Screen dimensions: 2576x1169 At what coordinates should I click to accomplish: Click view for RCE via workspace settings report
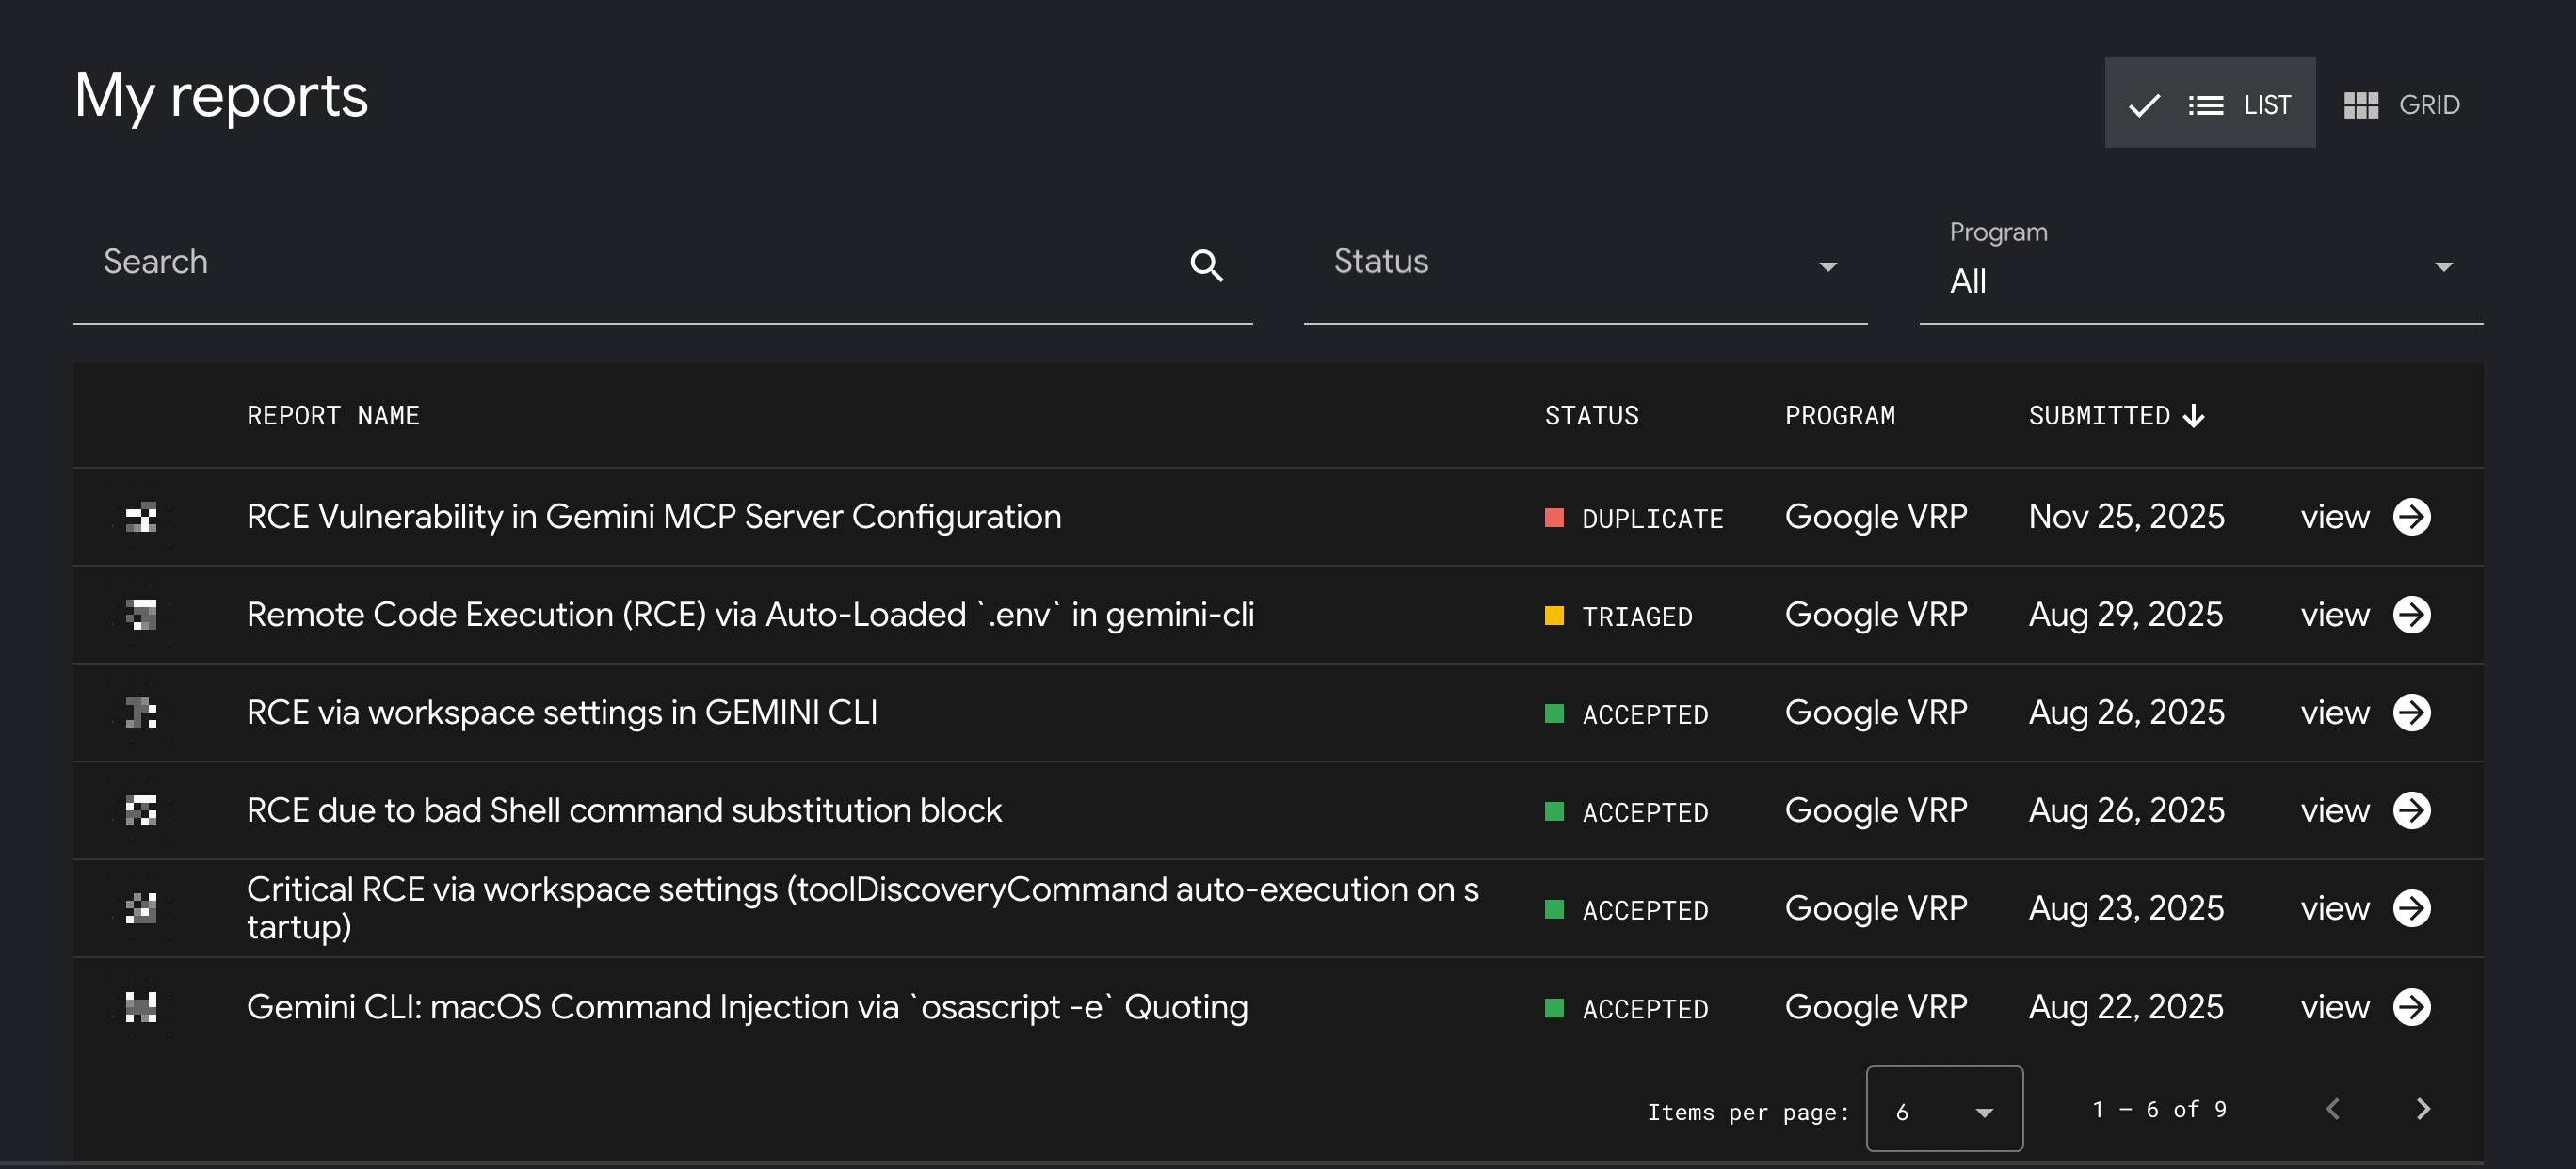(x=2334, y=712)
